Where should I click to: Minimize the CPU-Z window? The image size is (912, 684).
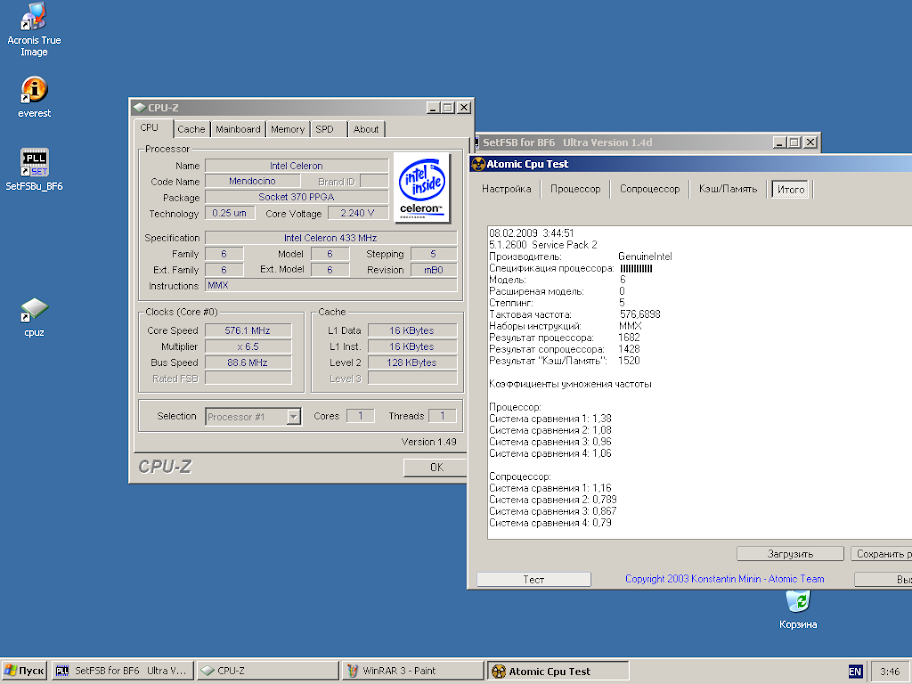pos(433,108)
